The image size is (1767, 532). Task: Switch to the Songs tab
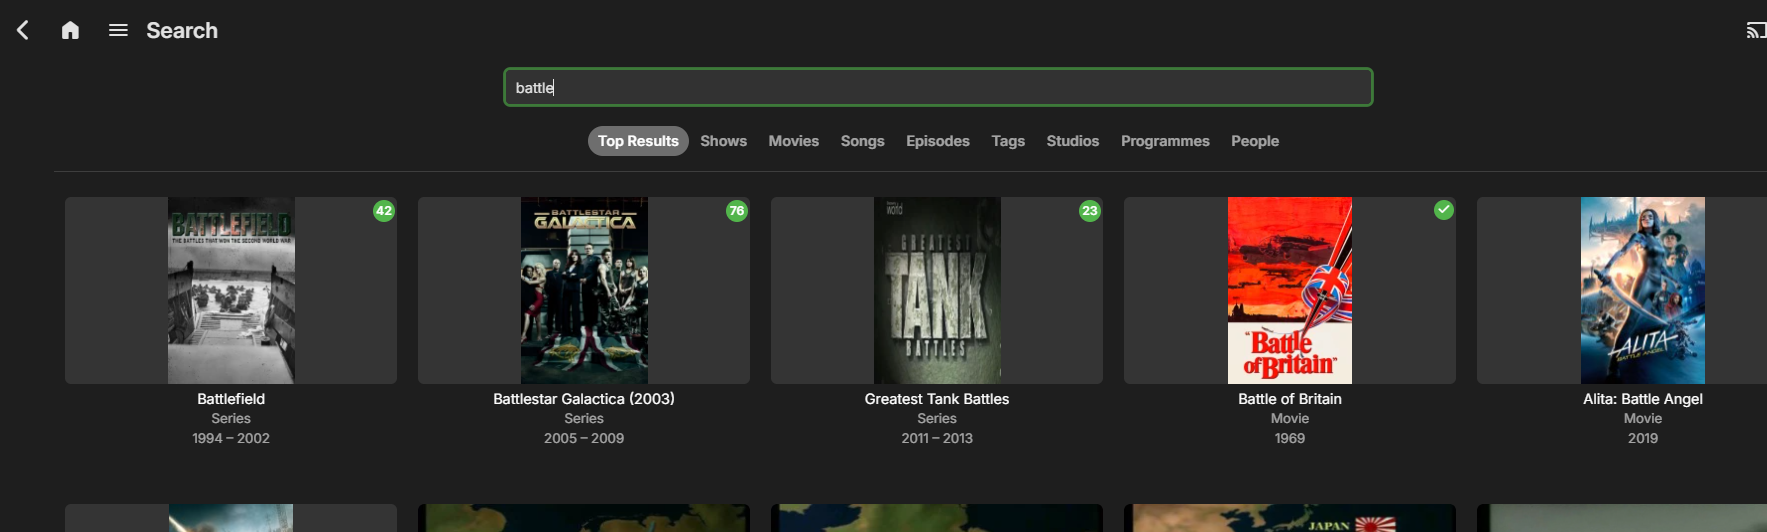[x=863, y=141]
